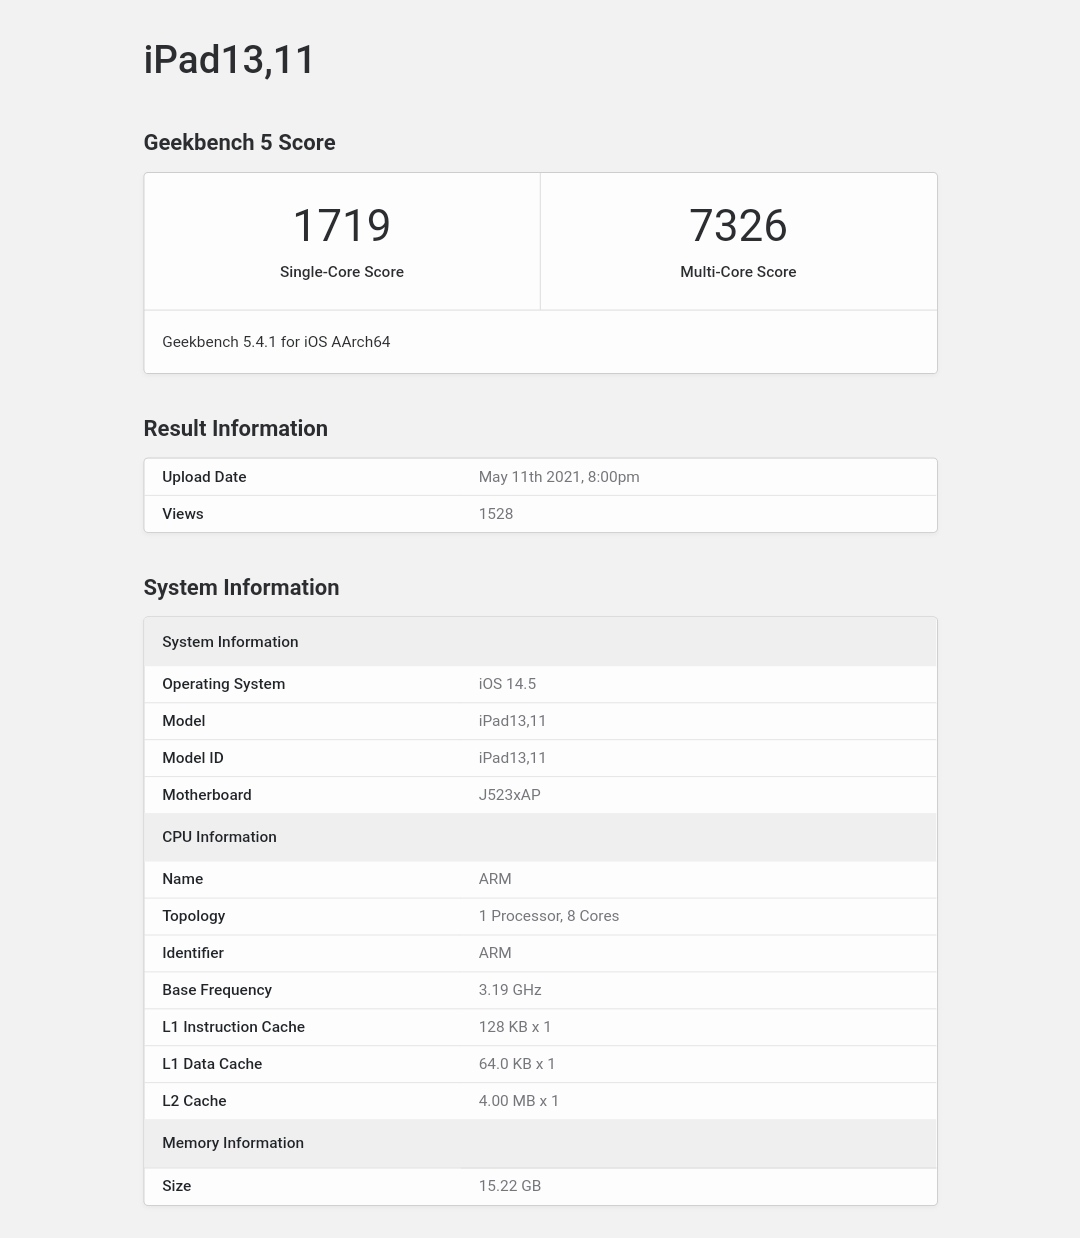This screenshot has height=1238, width=1080.
Task: Click the L1 Instruction Cache row label
Action: pos(233,1027)
